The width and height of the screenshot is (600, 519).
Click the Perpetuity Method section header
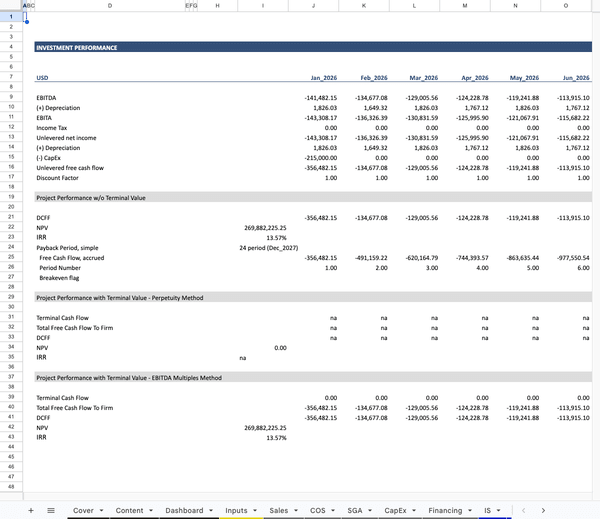[x=120, y=298]
